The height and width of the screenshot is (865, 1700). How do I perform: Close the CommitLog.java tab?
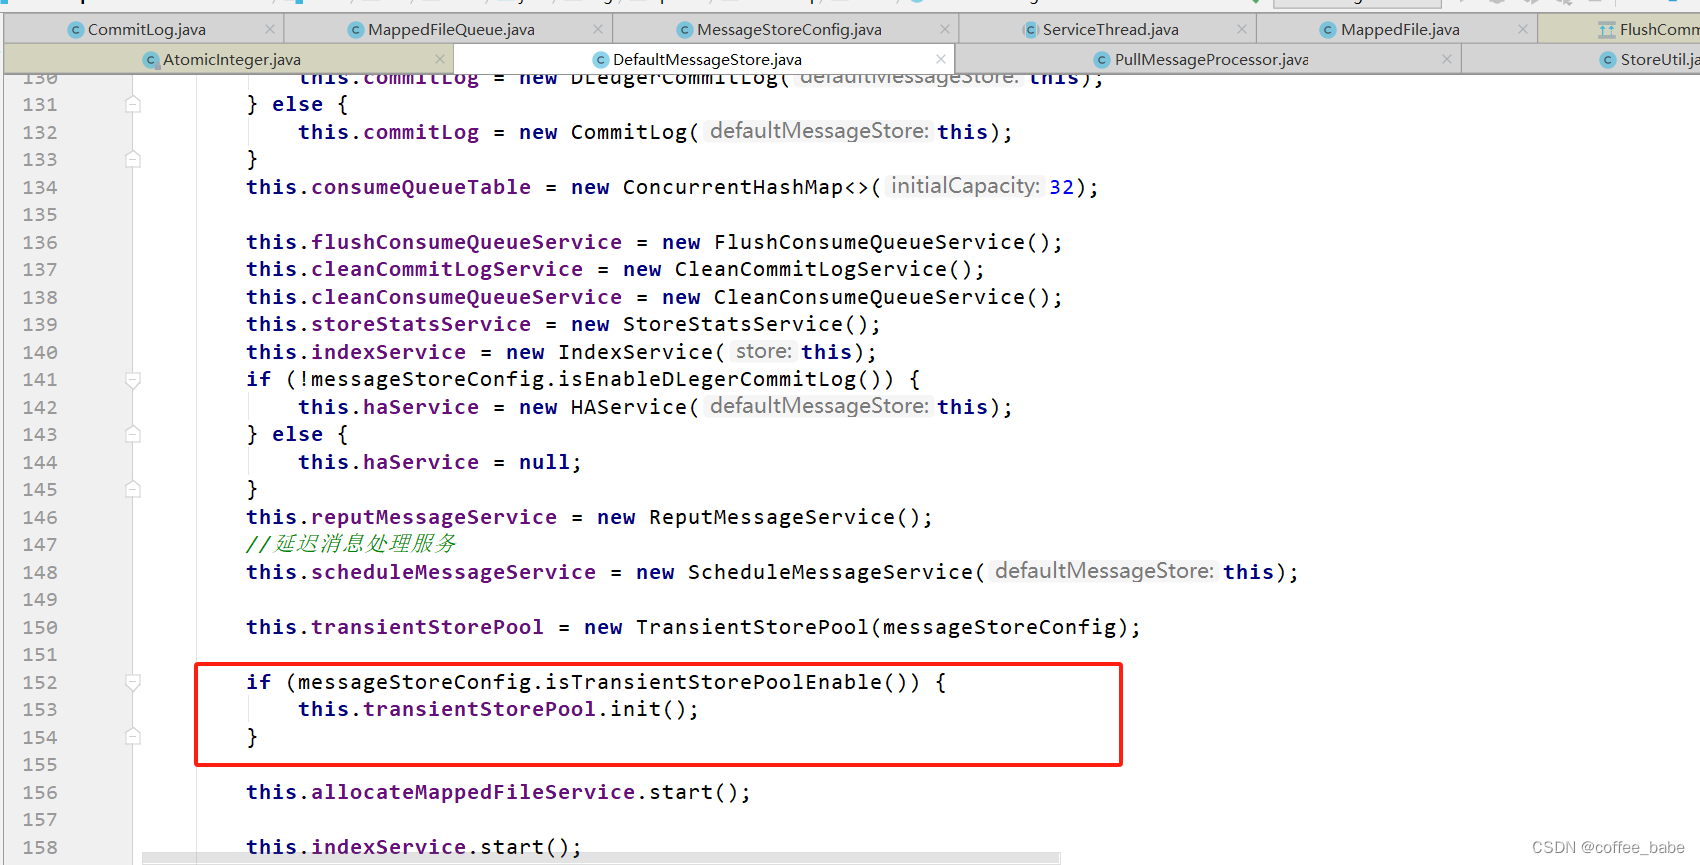[270, 30]
